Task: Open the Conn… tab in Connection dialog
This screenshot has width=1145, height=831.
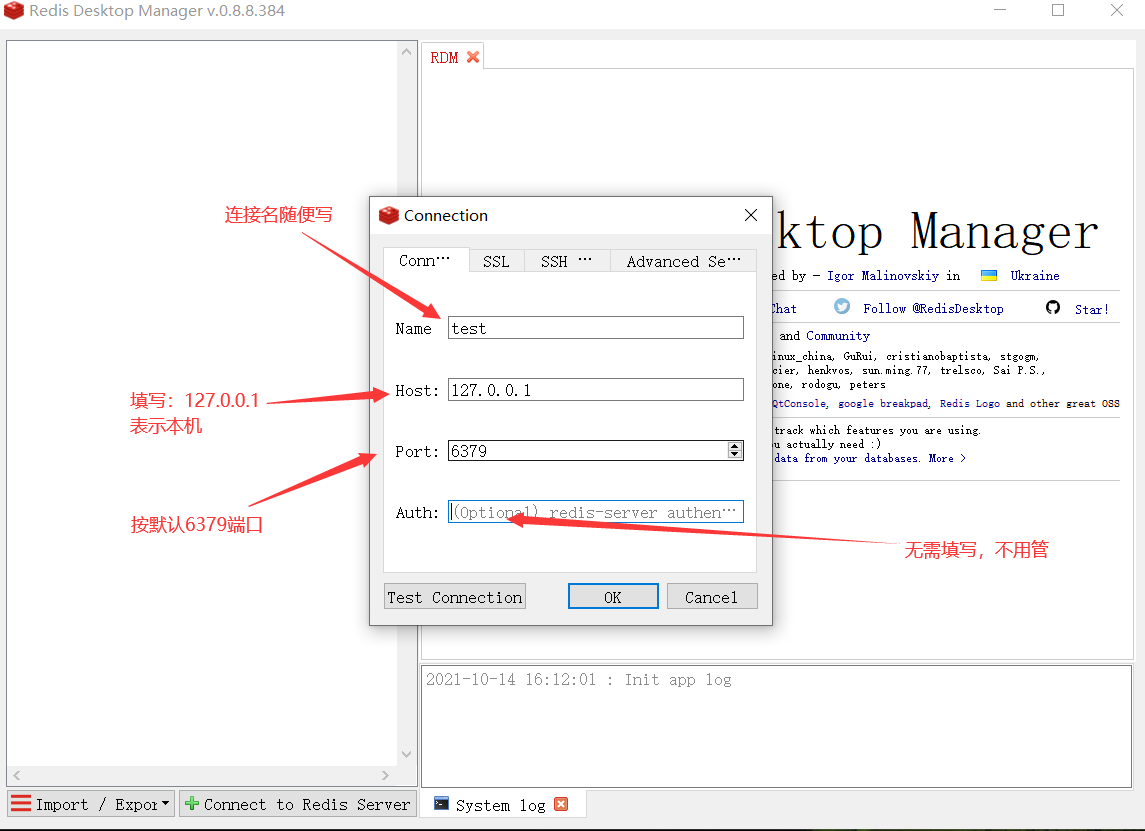Action: pyautogui.click(x=426, y=261)
